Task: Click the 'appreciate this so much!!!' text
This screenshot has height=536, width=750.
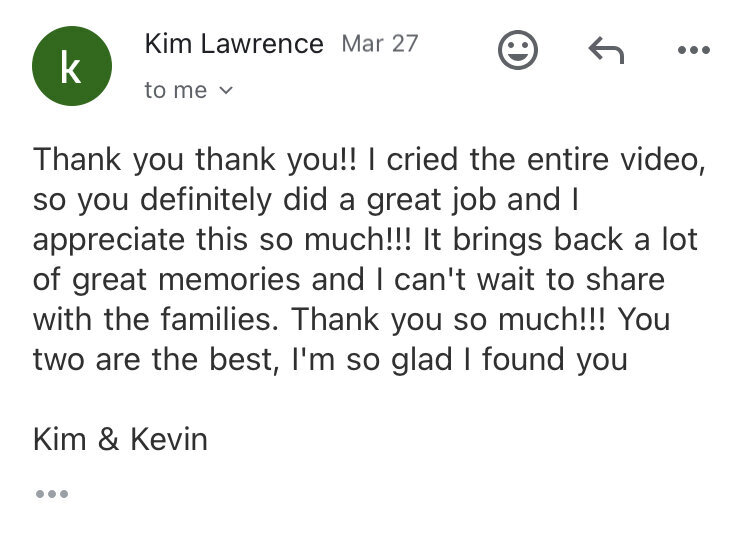Action: click(x=222, y=240)
